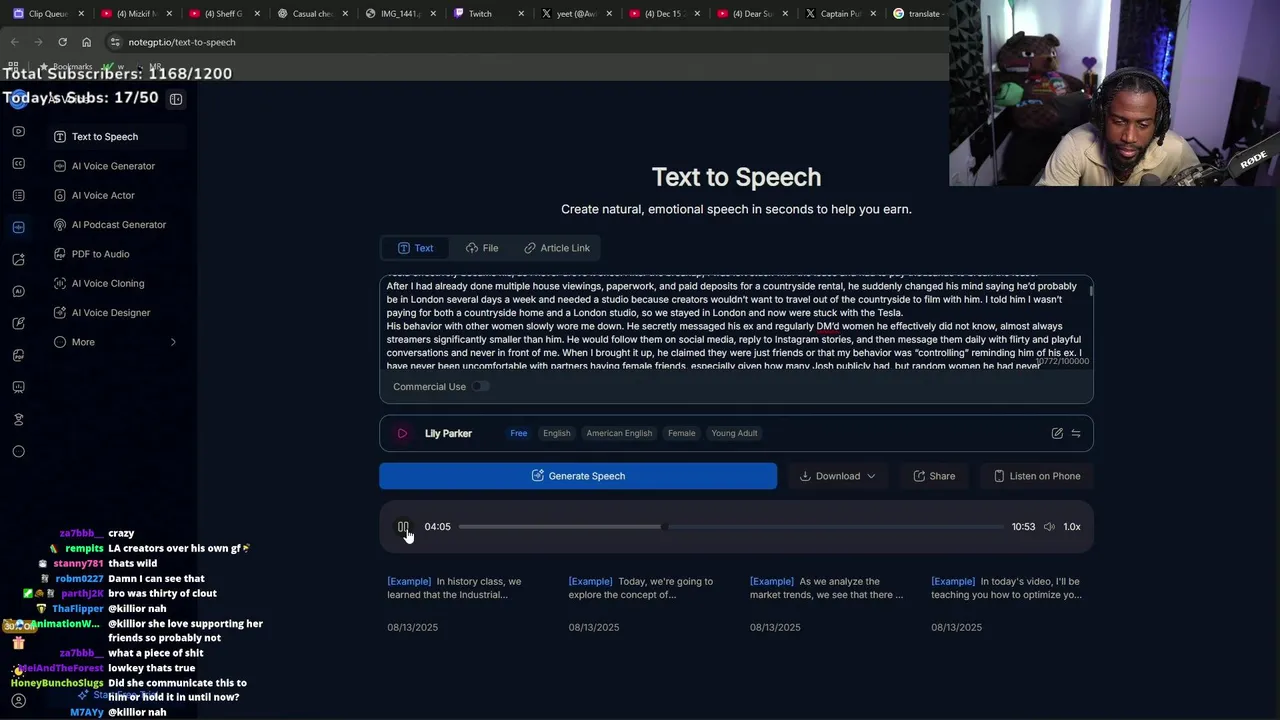Click the audio waveform rail icon
1280x720 pixels.
tap(18, 227)
